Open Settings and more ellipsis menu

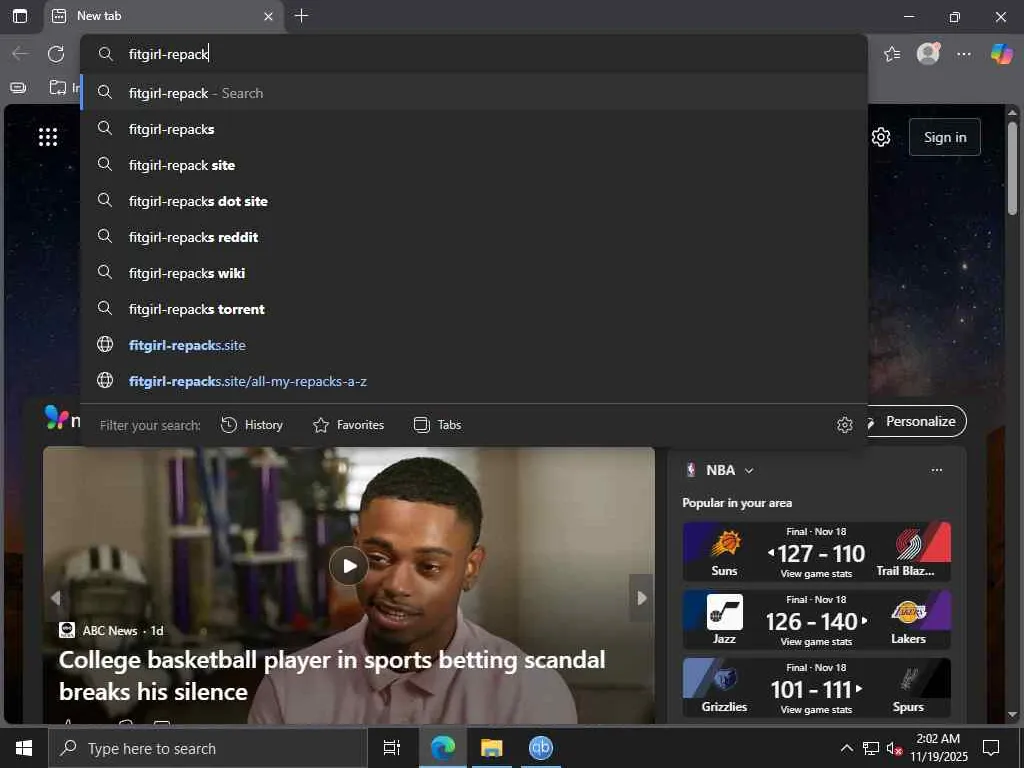click(x=964, y=54)
